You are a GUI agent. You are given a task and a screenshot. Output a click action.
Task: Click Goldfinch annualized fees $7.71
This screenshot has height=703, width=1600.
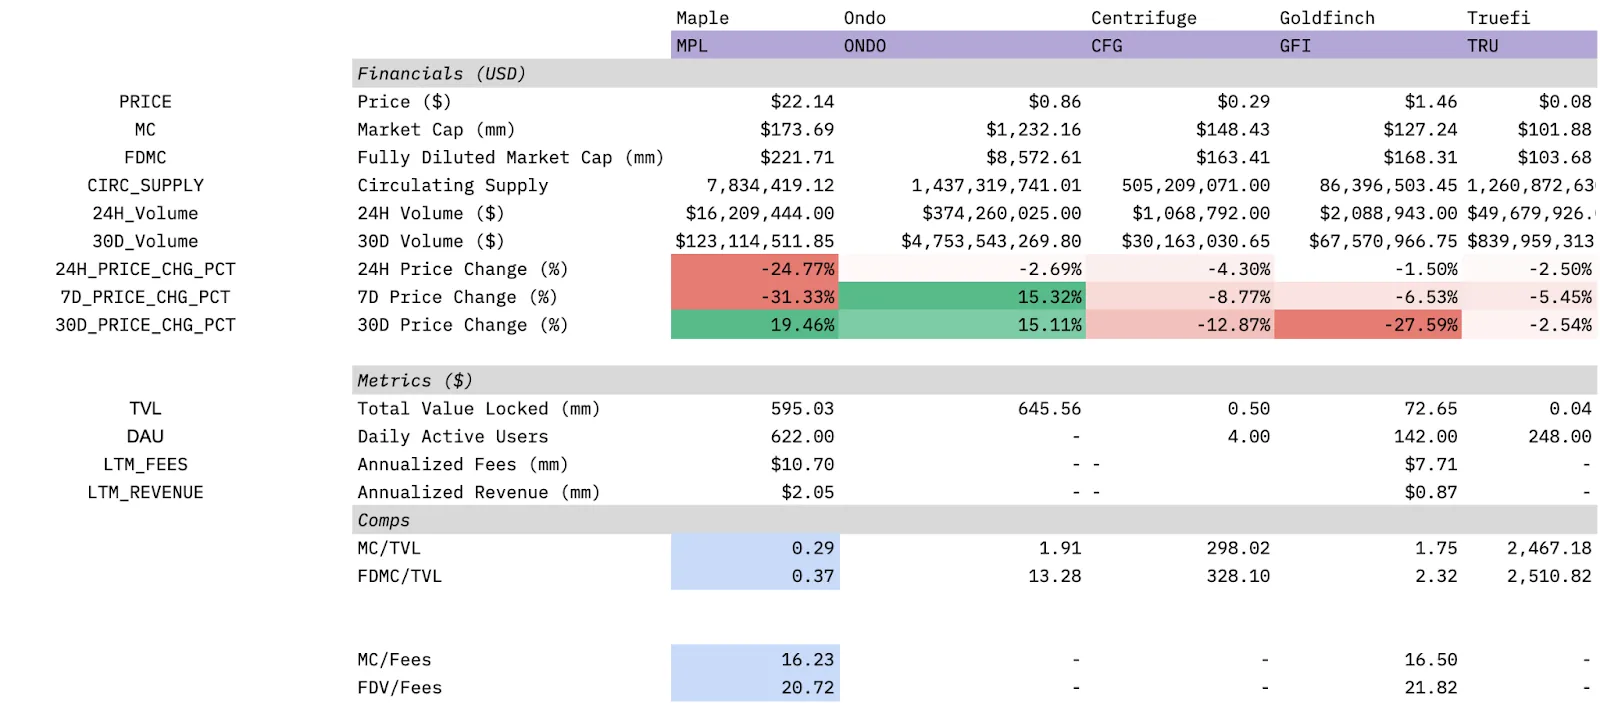tap(1431, 465)
